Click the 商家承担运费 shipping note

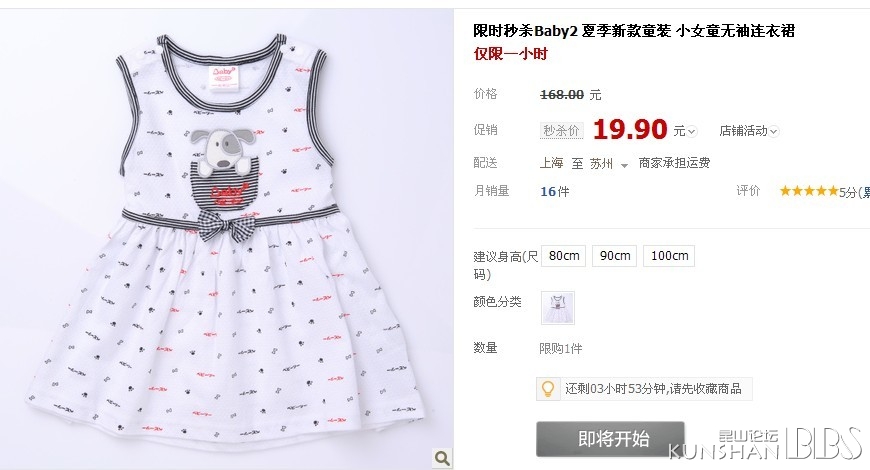pos(674,163)
